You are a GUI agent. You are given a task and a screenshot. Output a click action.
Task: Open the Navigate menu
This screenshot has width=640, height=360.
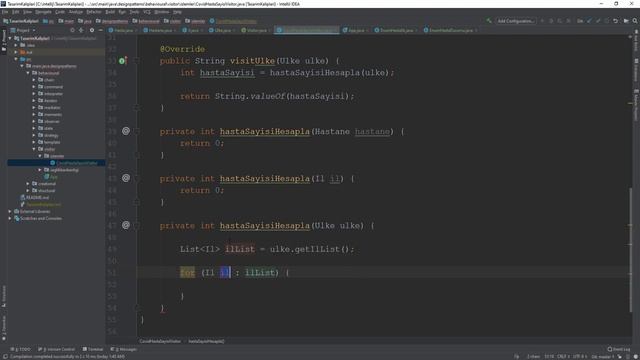point(43,12)
